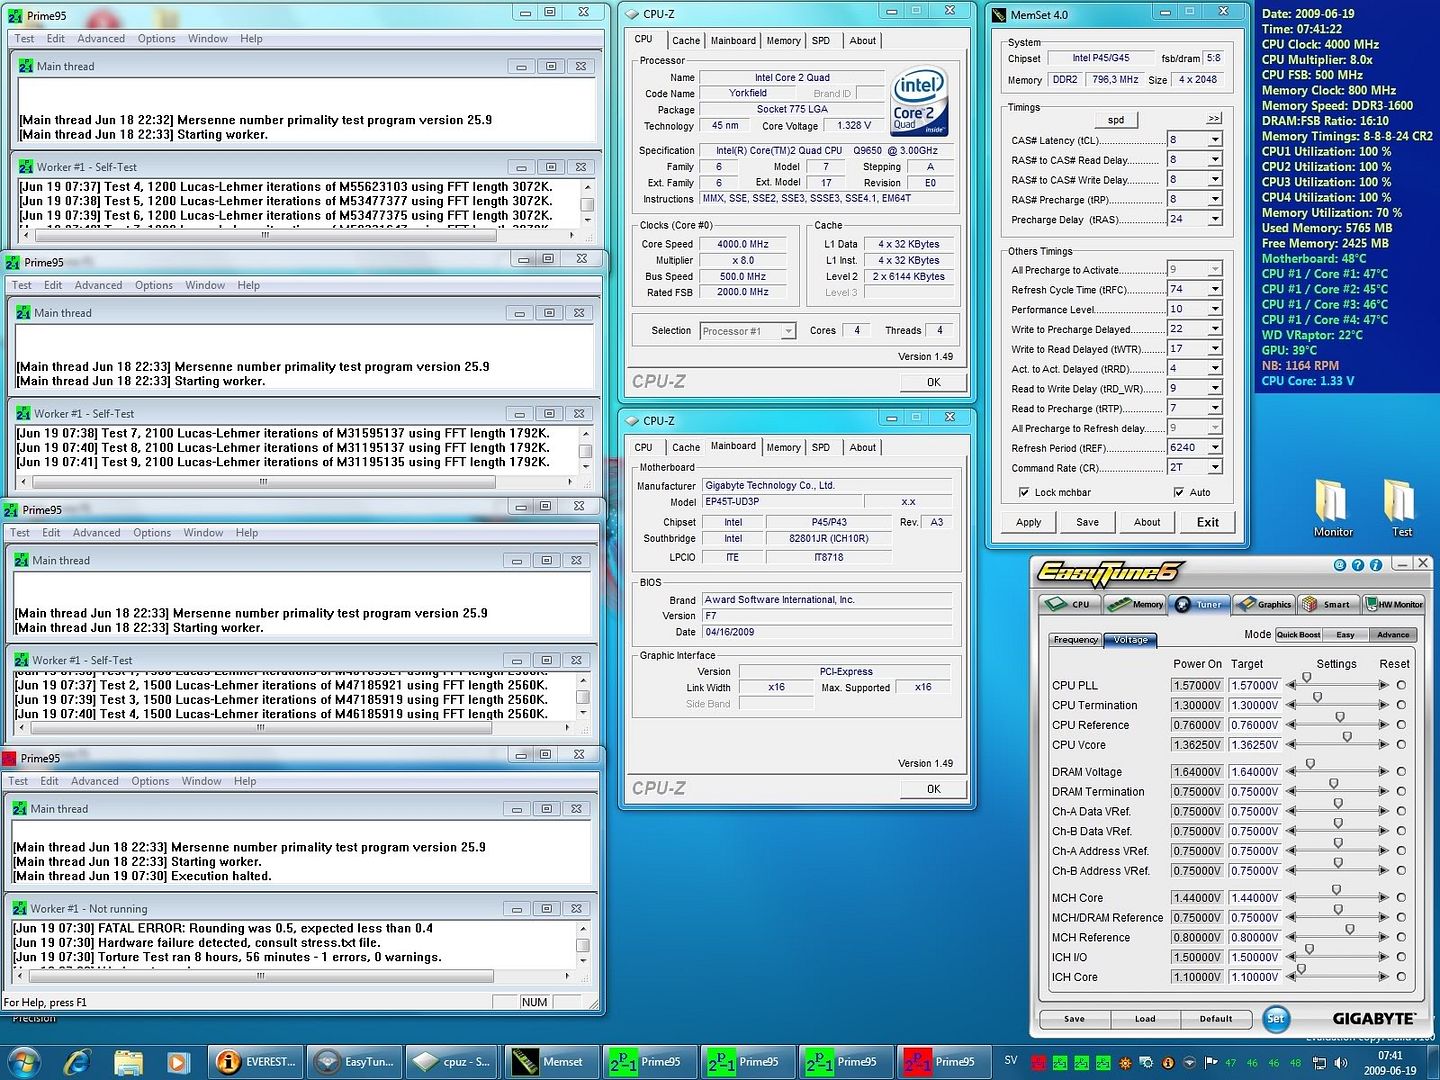
Task: Increase CPU PLL voltage with right arrow
Action: pyautogui.click(x=1384, y=685)
